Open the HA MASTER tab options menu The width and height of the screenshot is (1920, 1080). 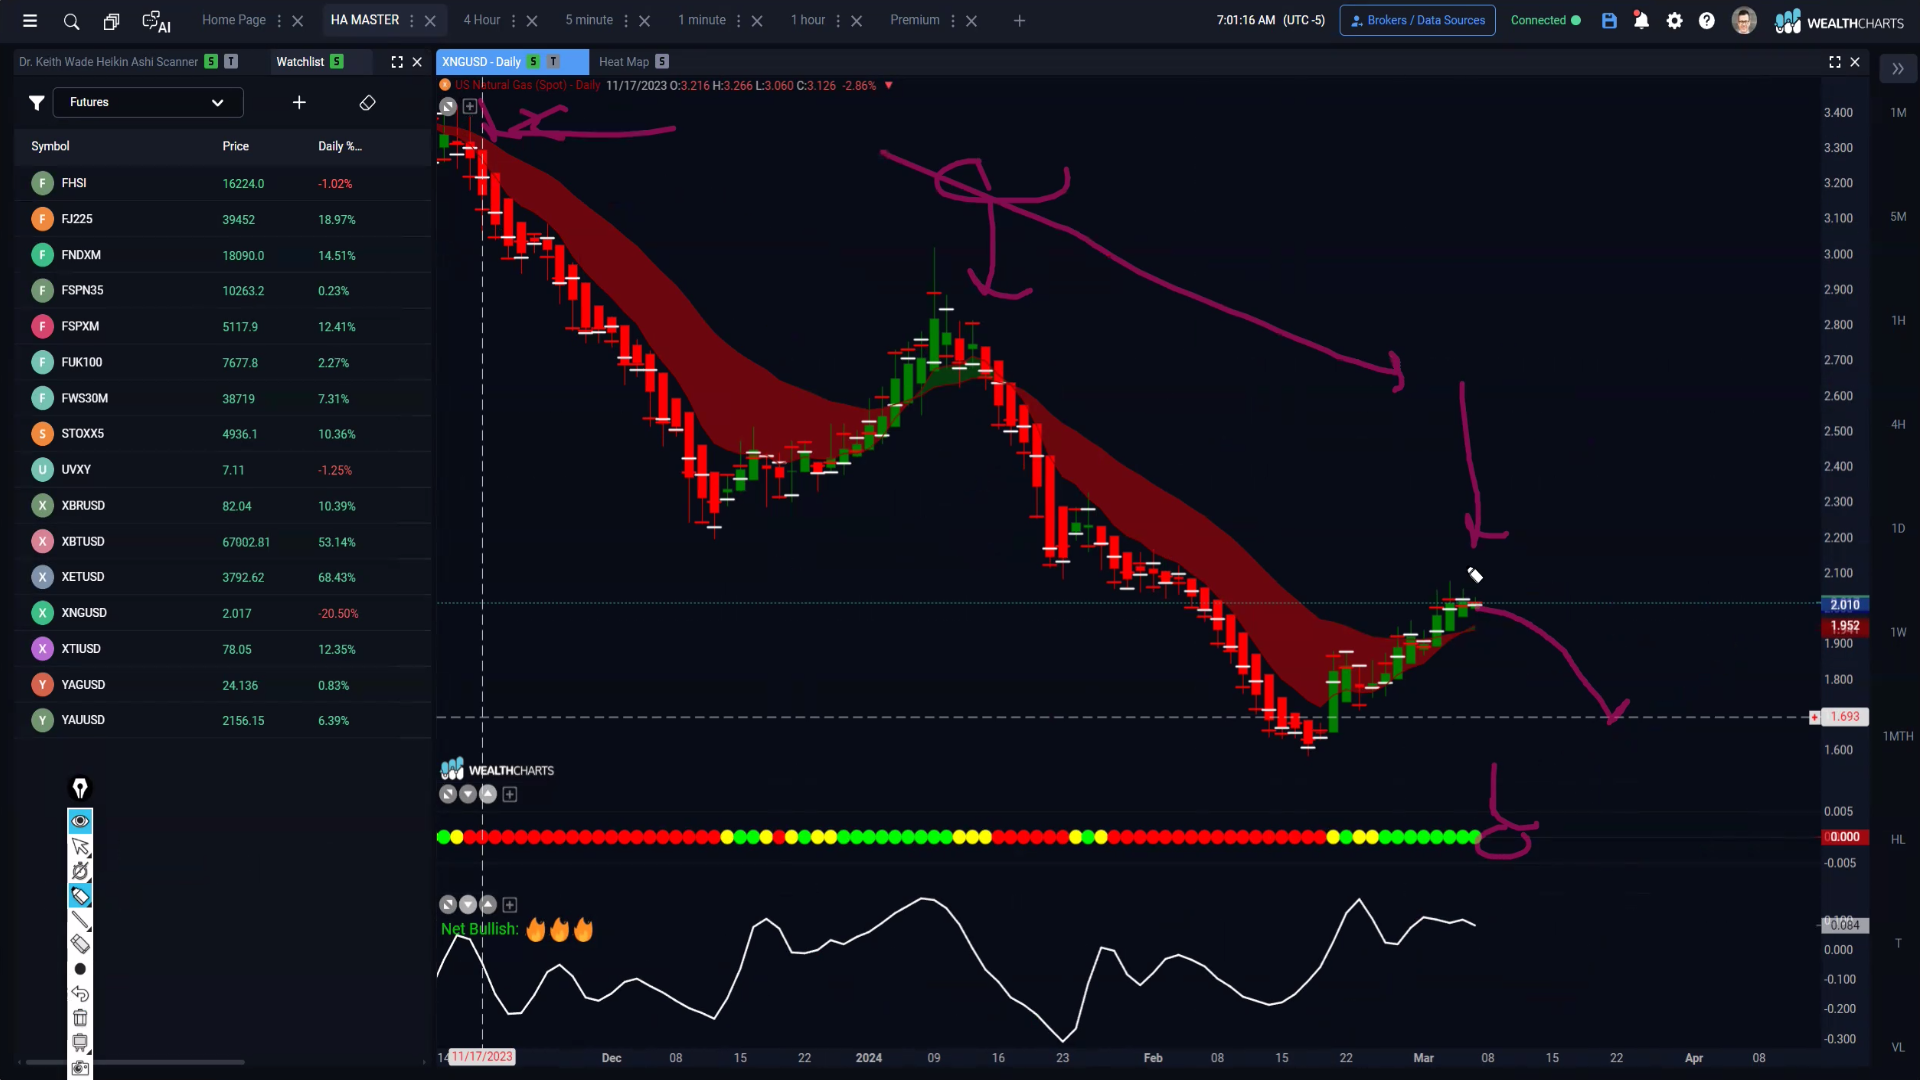pos(411,20)
